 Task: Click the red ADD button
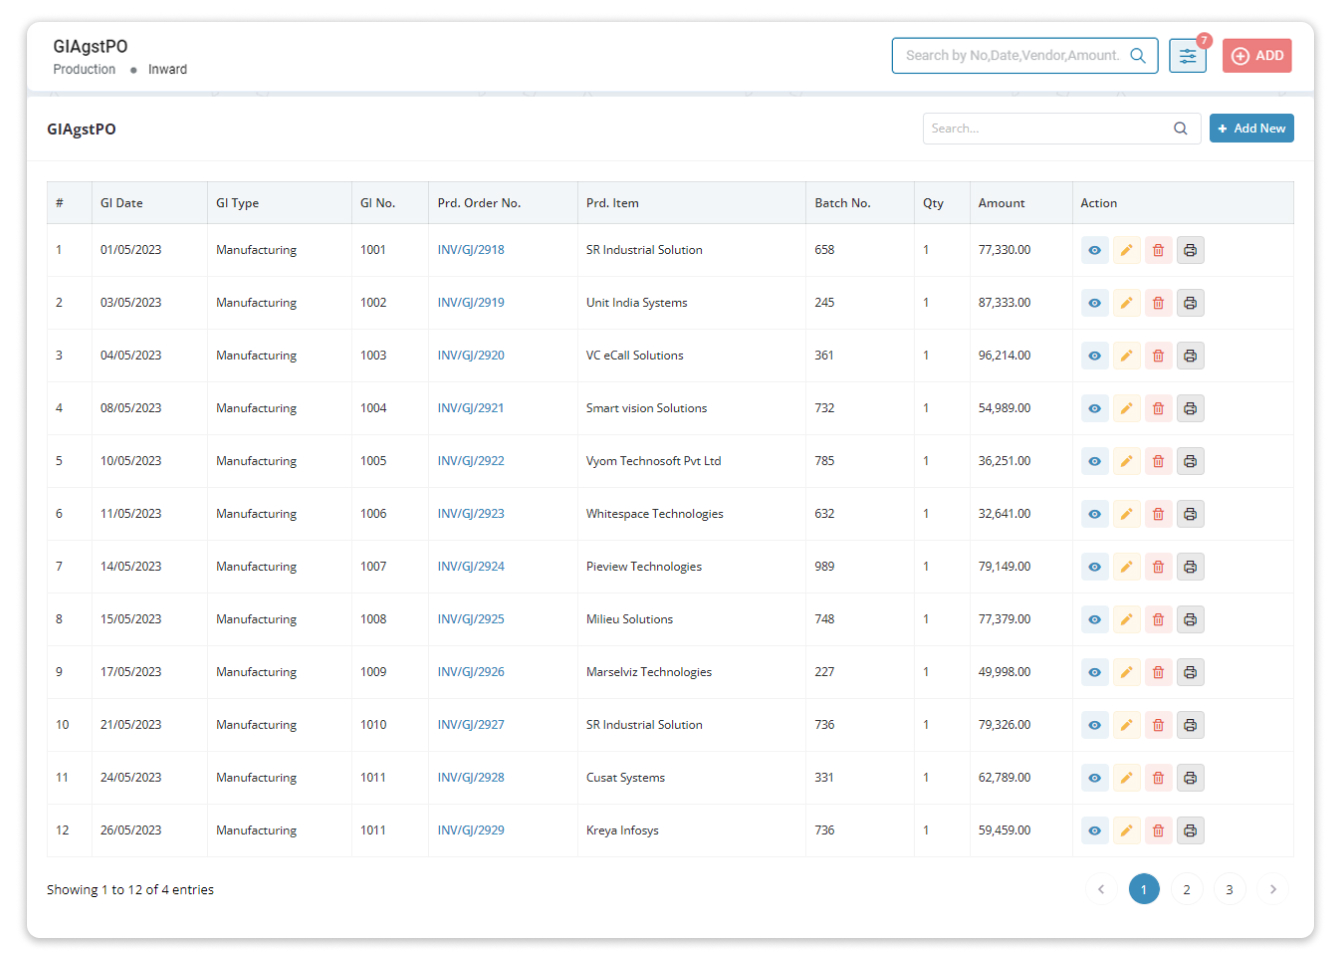pyautogui.click(x=1257, y=56)
